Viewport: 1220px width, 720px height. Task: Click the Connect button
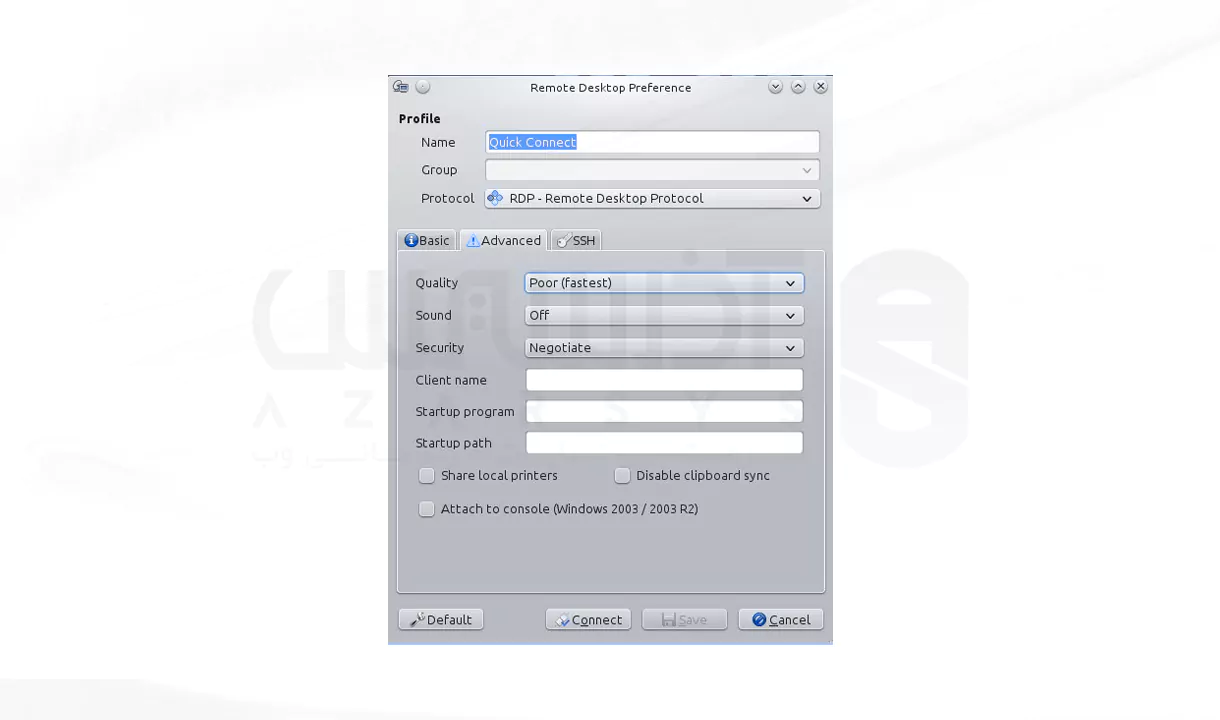tap(588, 620)
